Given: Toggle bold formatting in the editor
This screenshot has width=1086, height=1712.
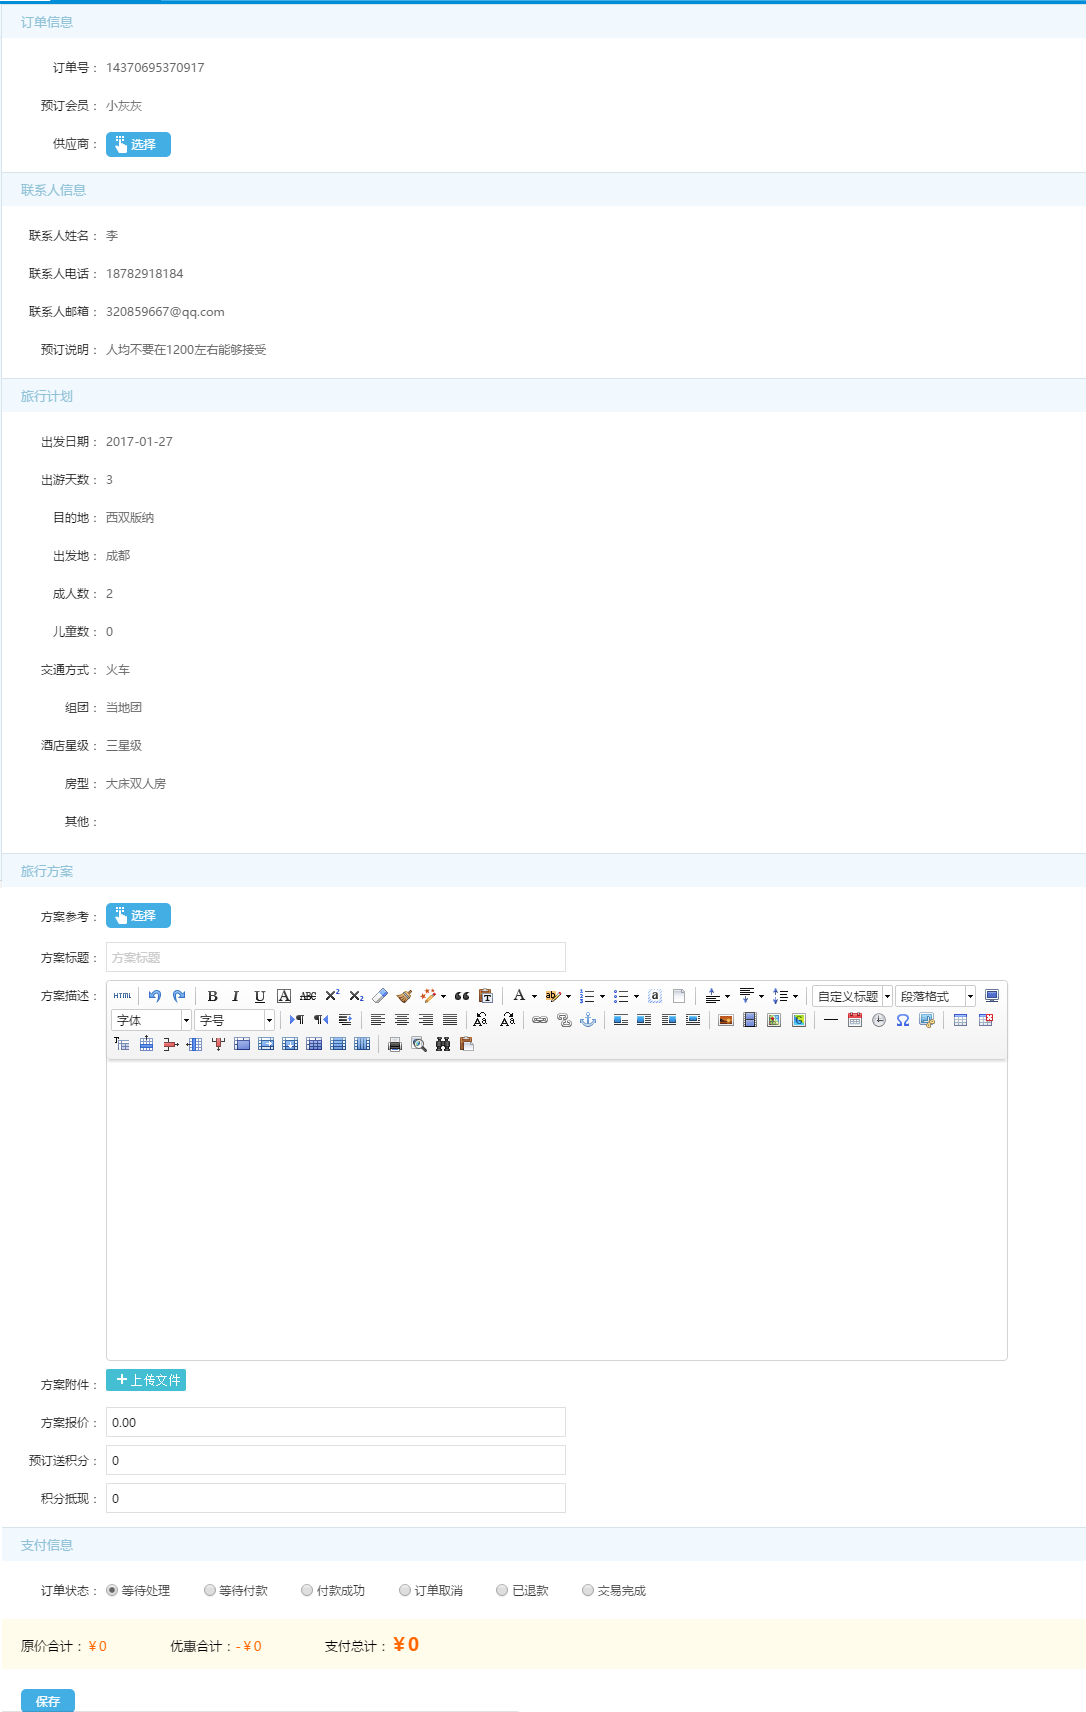Looking at the screenshot, I should [x=212, y=996].
